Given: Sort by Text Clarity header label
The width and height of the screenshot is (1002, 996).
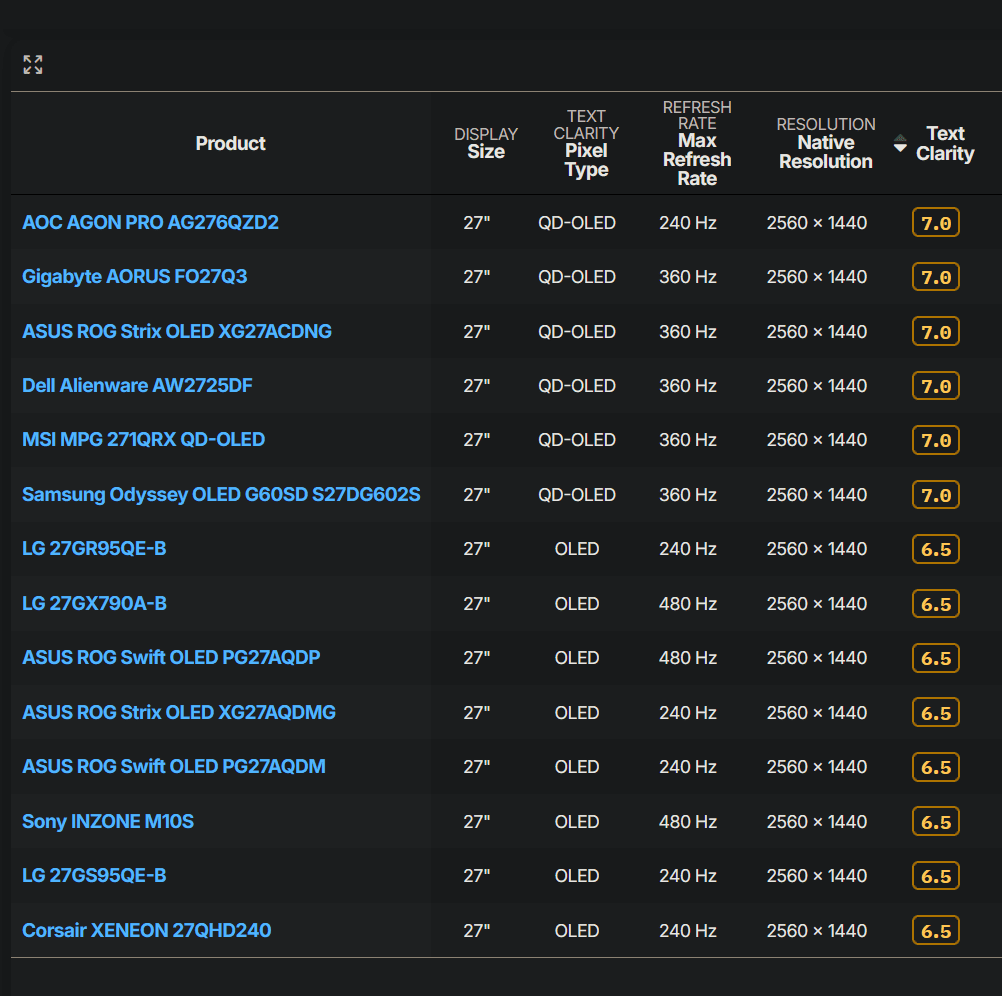Looking at the screenshot, I should (x=945, y=143).
